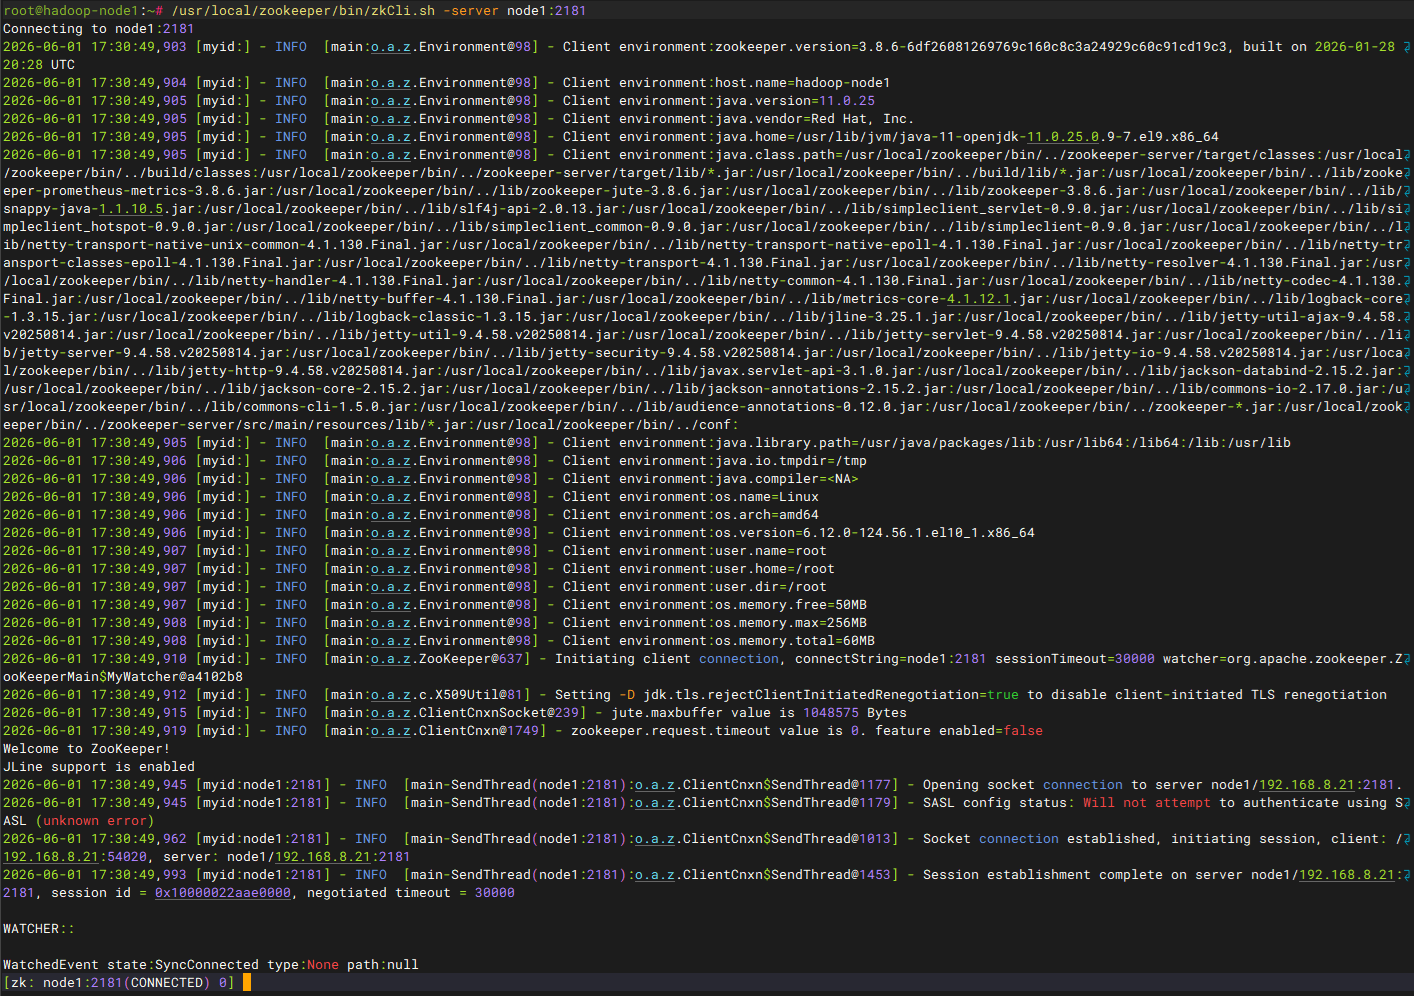Select the 'Welcome to ZooKeeper!' line
1414x996 pixels.
(x=87, y=749)
